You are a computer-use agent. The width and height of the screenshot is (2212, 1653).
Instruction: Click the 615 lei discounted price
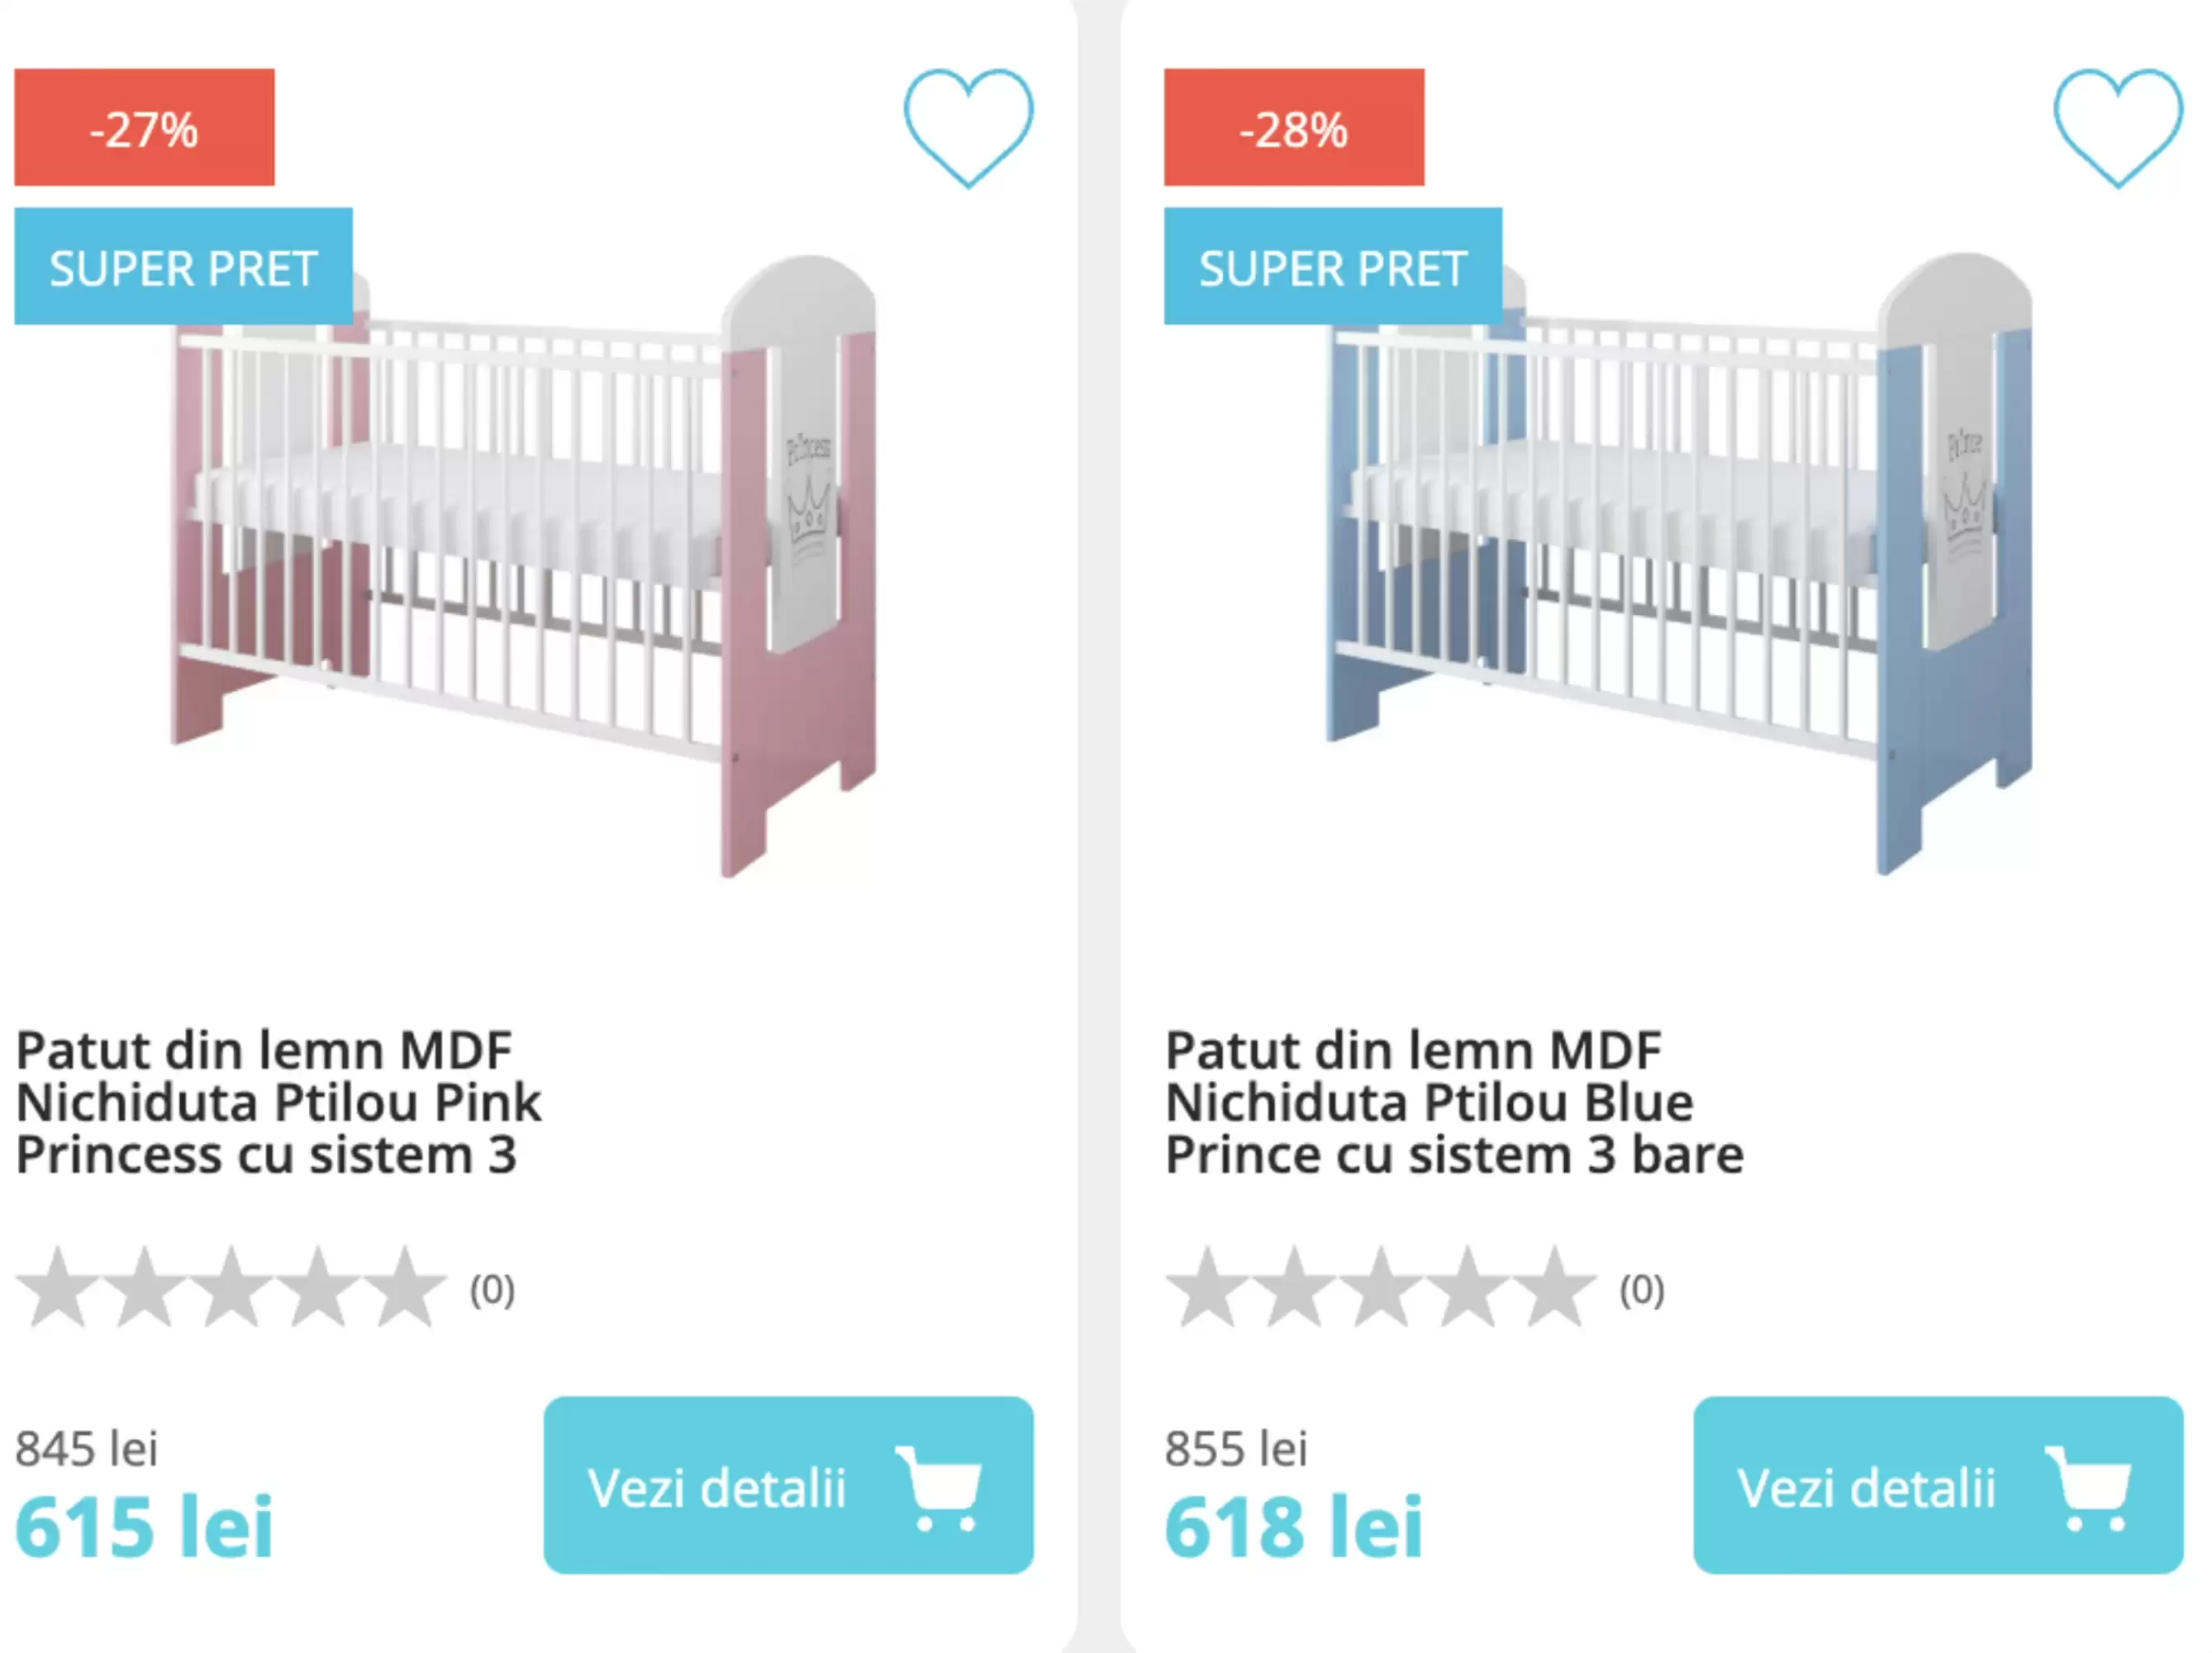click(x=144, y=1526)
